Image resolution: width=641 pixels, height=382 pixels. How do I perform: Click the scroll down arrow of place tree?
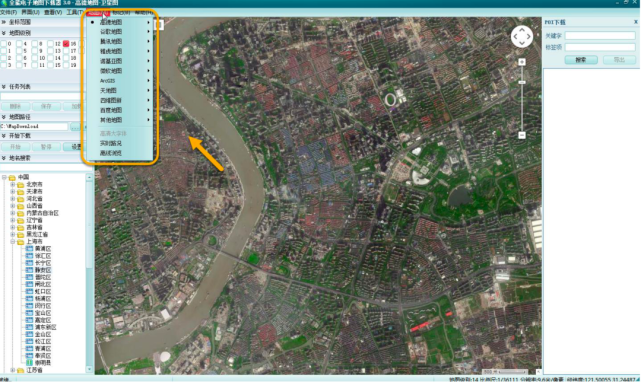[90, 369]
